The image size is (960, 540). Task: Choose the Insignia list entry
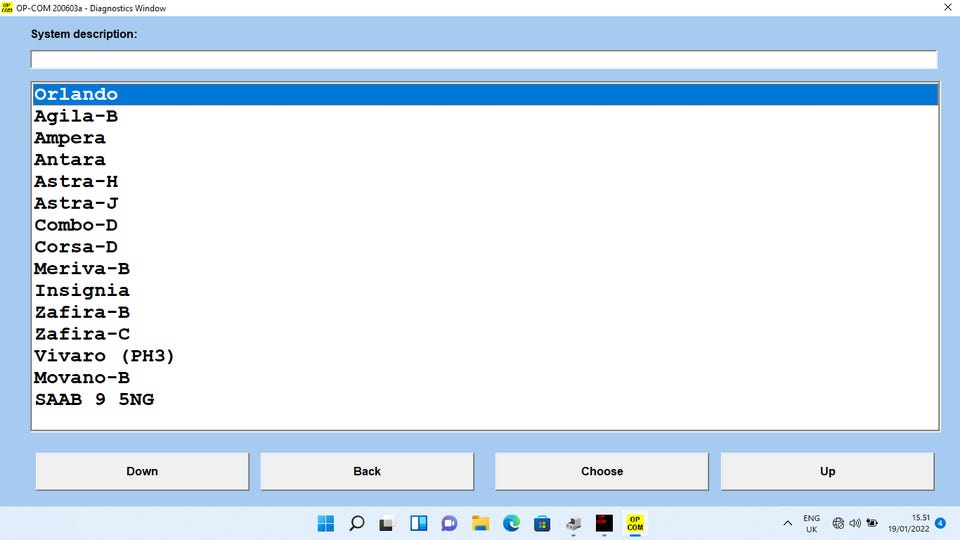click(485, 291)
